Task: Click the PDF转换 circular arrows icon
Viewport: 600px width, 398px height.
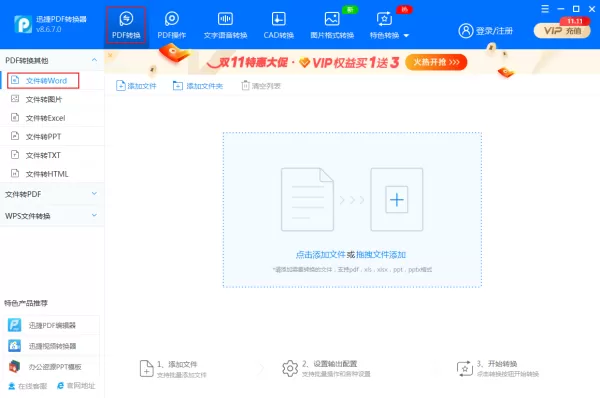Action: [126, 18]
